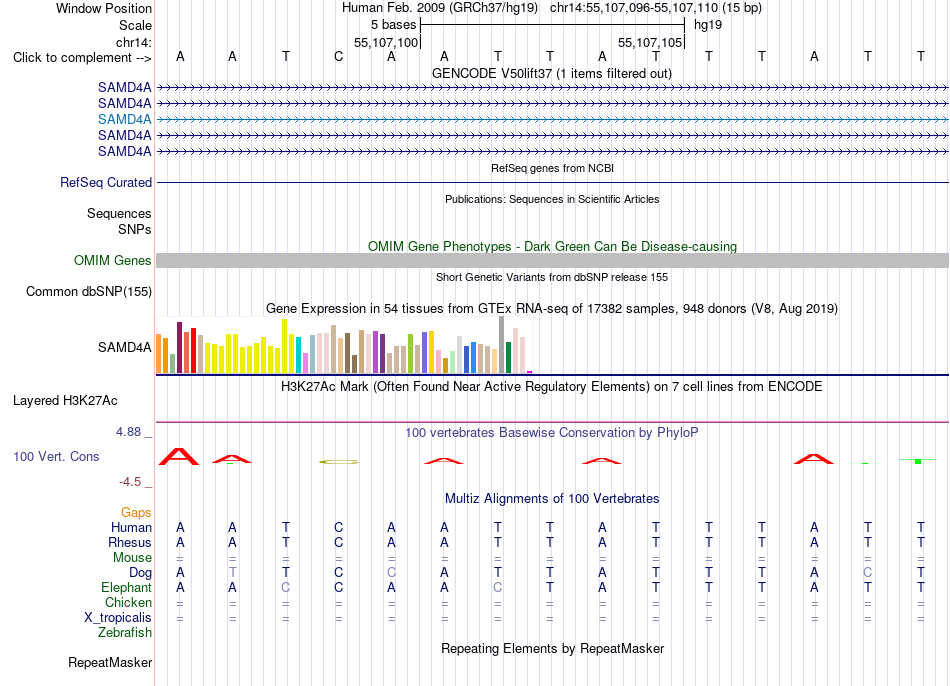Click the RefSeq Curated horizontal gene line
The height and width of the screenshot is (686, 950).
[553, 182]
